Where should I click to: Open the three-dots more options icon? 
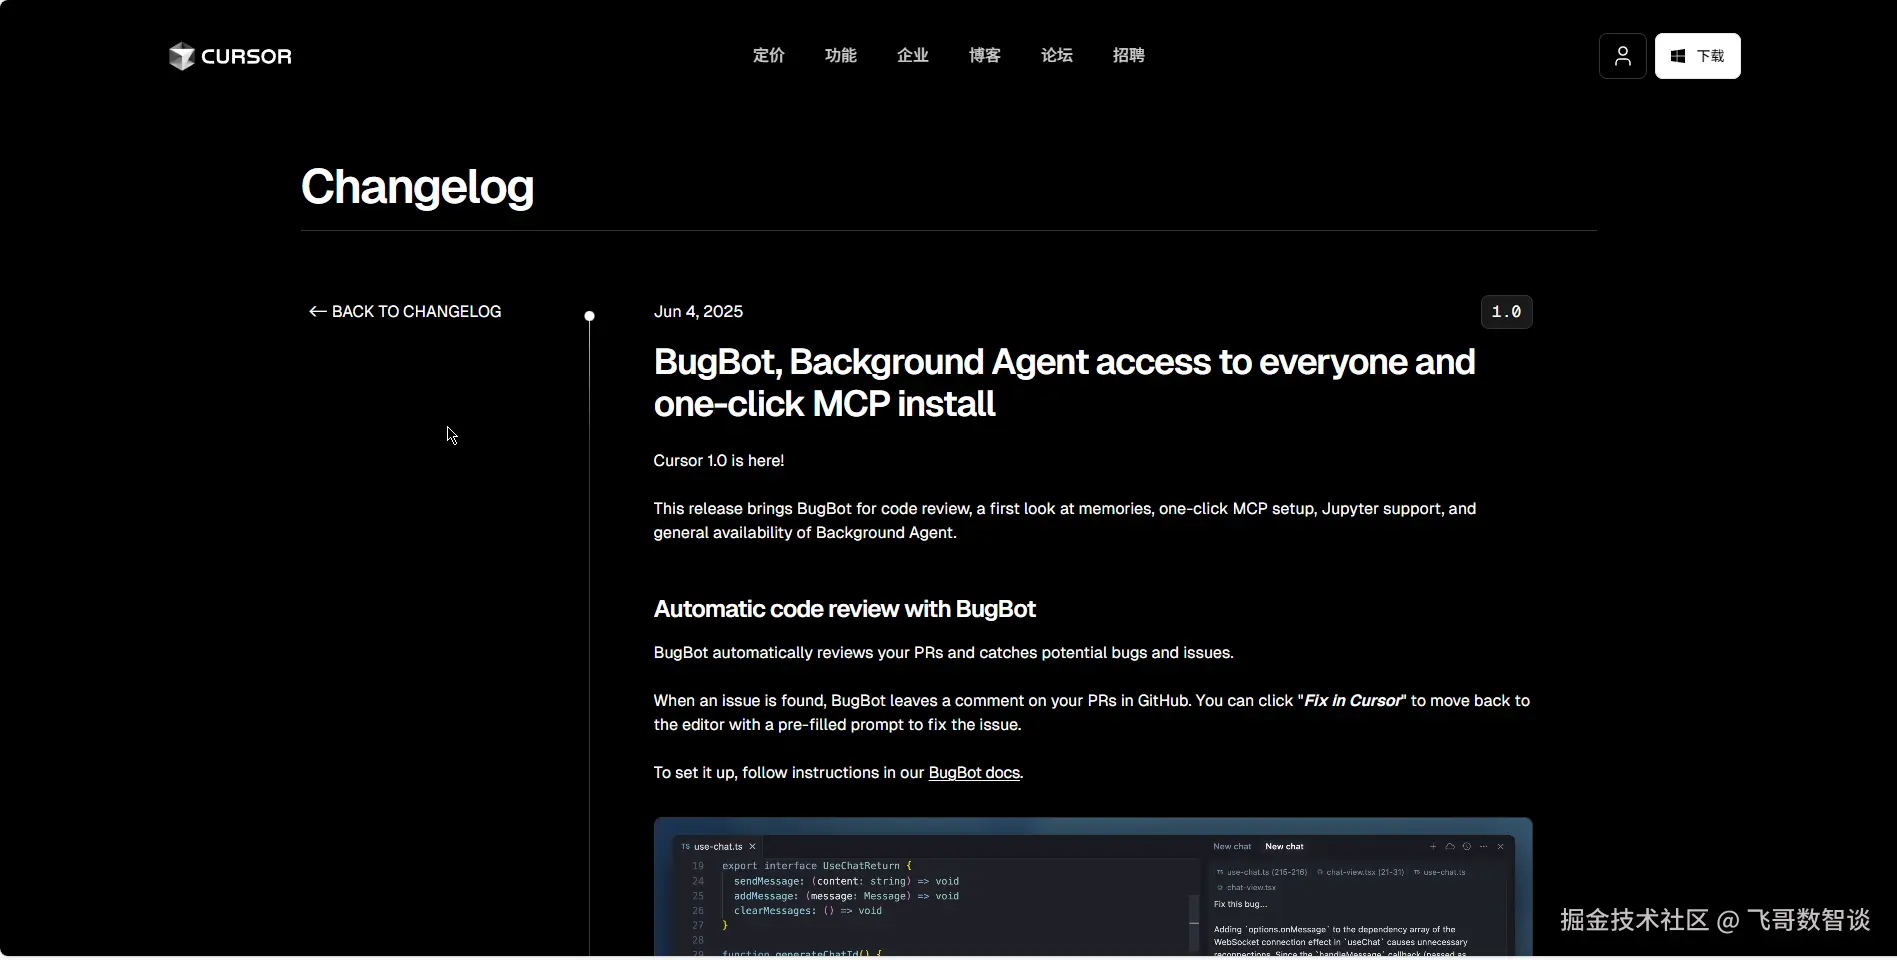(1484, 847)
